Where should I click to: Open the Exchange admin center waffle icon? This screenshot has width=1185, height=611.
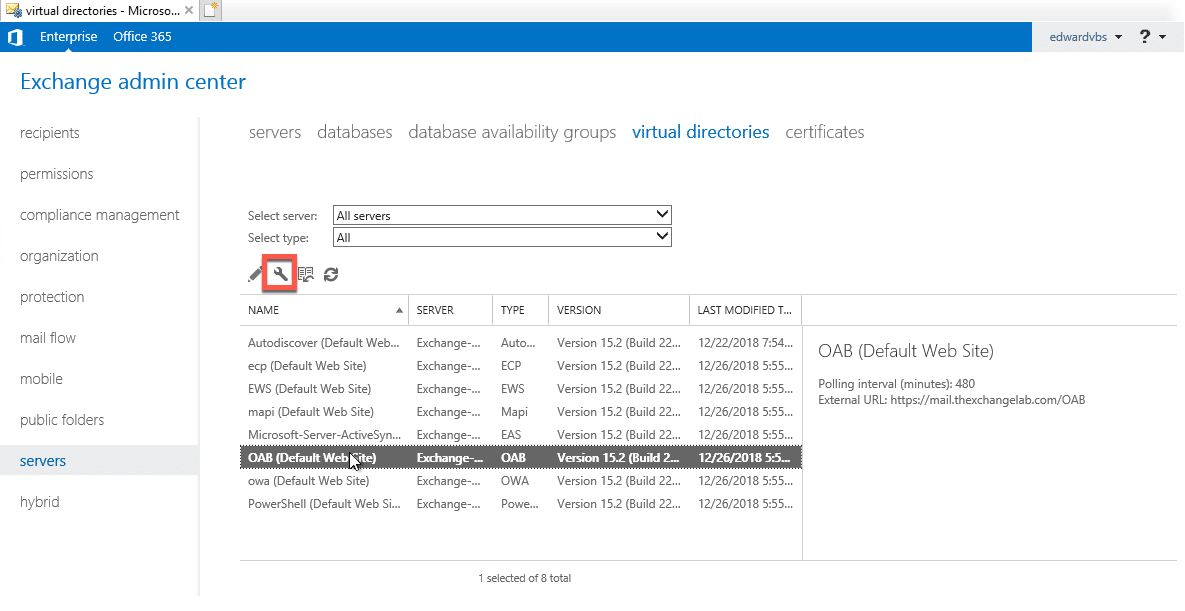point(16,36)
